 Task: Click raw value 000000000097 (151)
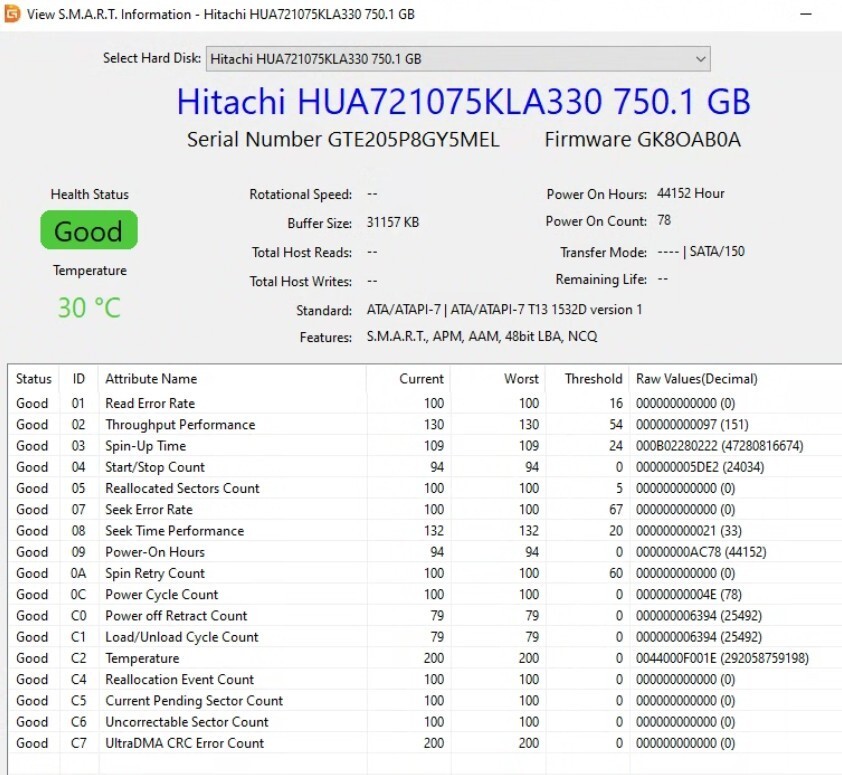(692, 424)
